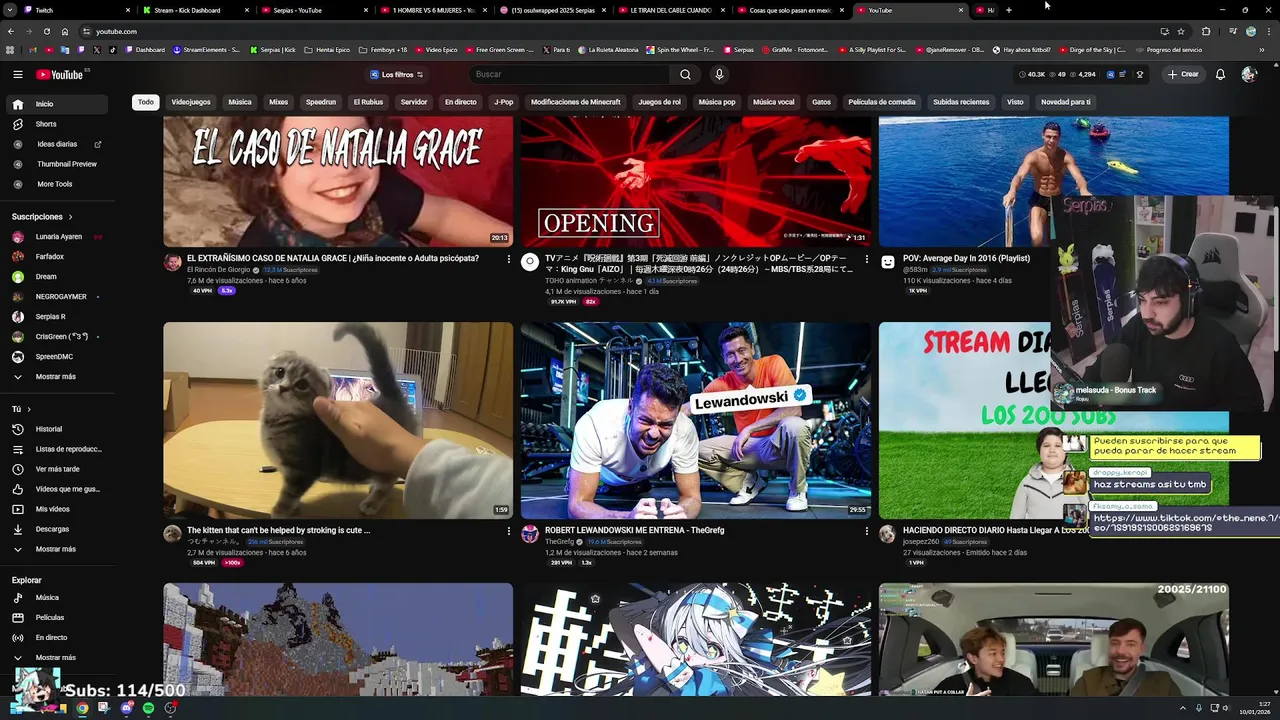Image resolution: width=1280 pixels, height=720 pixels.
Task: Open the Los filtros extension button
Action: (397, 74)
